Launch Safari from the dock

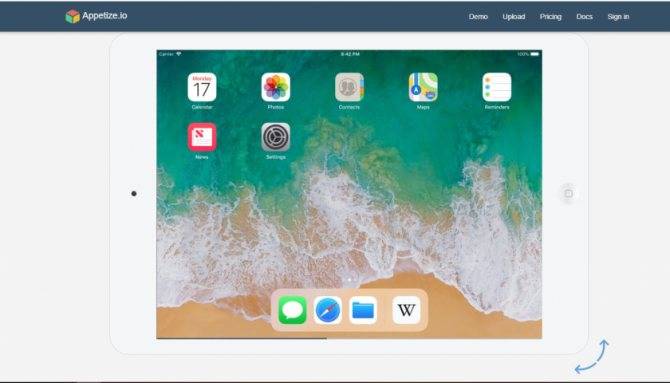point(328,310)
